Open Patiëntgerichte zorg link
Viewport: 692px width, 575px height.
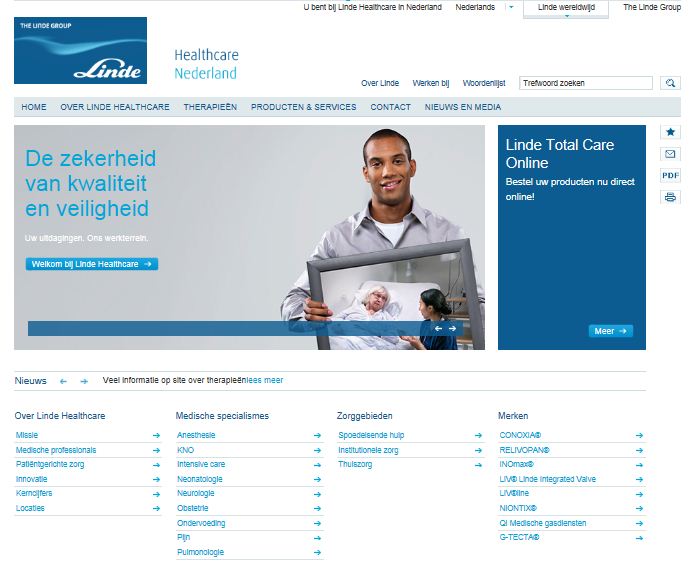(50, 464)
